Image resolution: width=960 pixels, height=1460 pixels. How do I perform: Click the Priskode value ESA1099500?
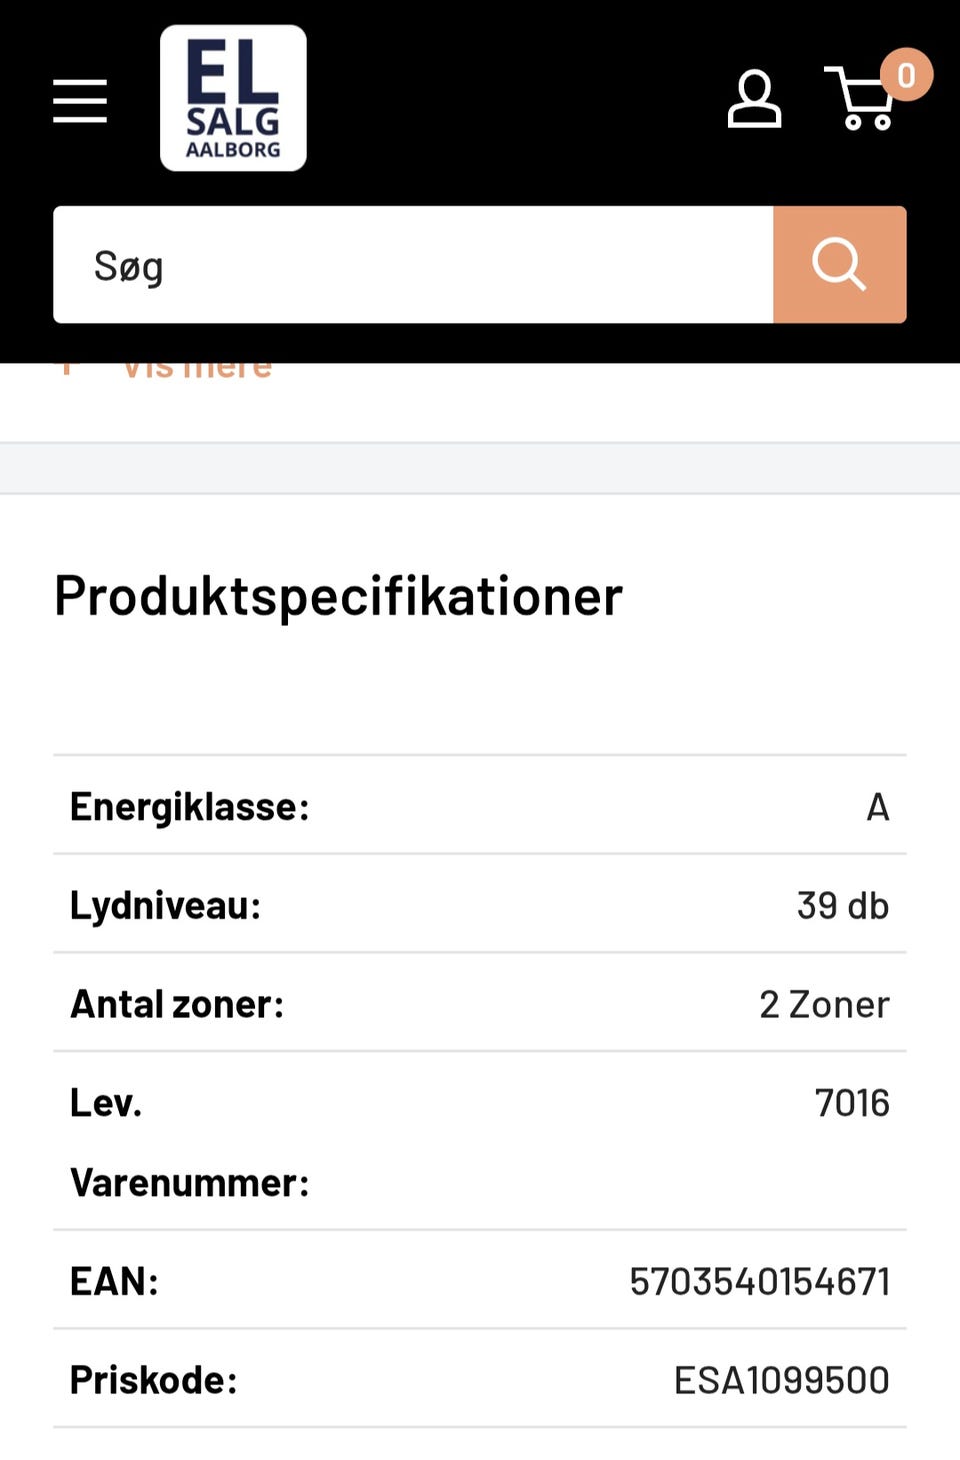click(x=781, y=1380)
